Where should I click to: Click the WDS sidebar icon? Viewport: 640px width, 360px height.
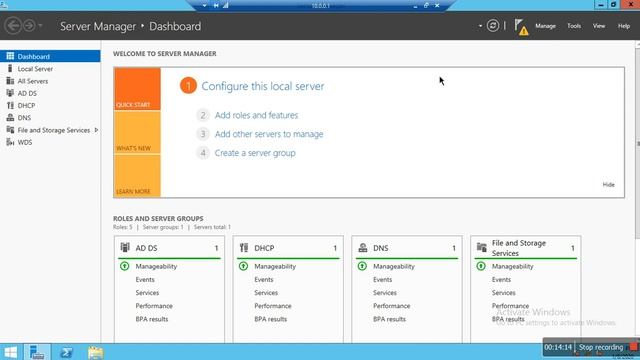click(10, 142)
